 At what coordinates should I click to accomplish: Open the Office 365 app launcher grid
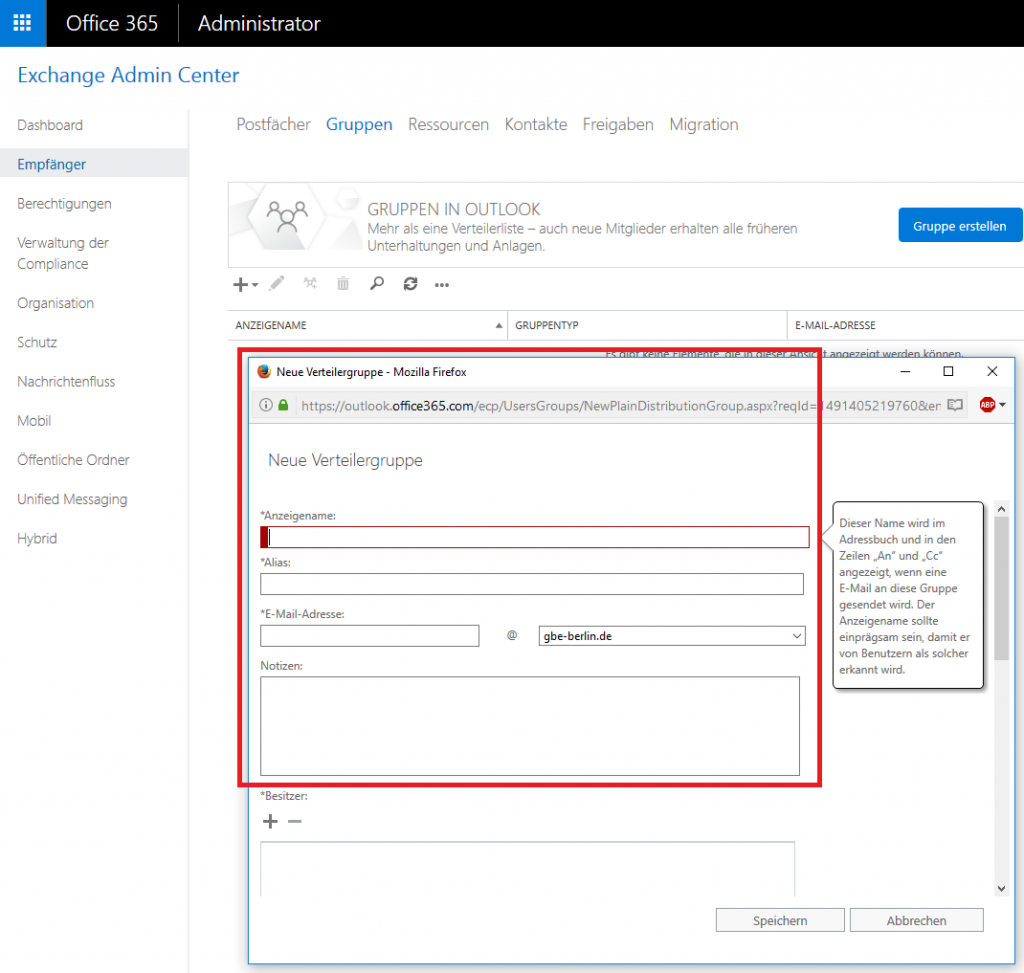[x=23, y=23]
